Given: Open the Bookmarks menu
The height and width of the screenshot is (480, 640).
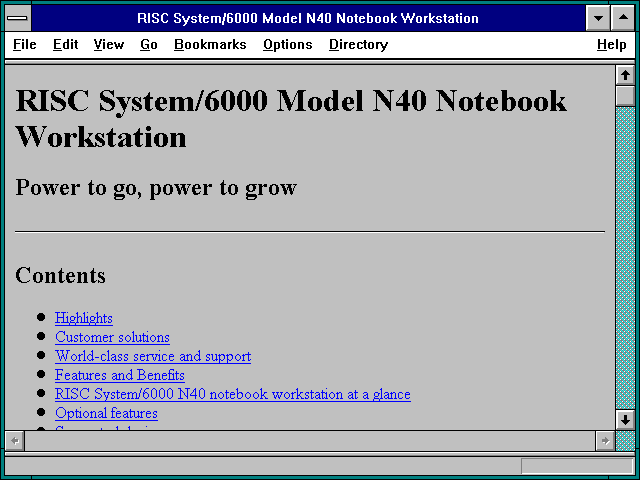Looking at the screenshot, I should (x=210, y=44).
